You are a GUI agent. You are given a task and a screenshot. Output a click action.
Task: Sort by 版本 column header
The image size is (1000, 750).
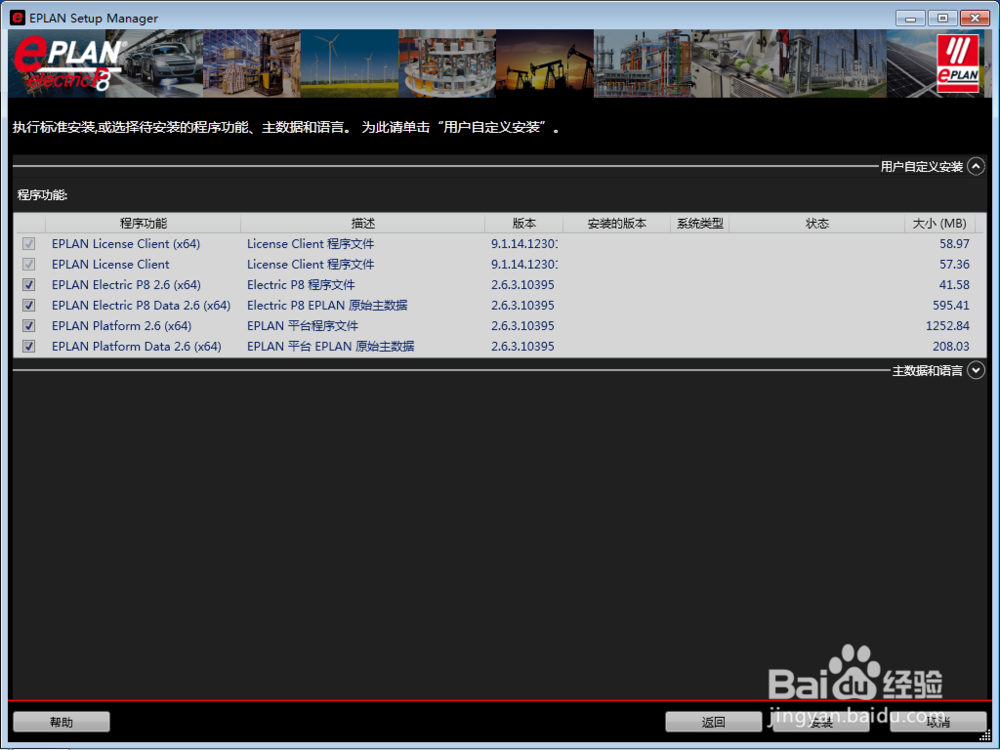(x=524, y=223)
